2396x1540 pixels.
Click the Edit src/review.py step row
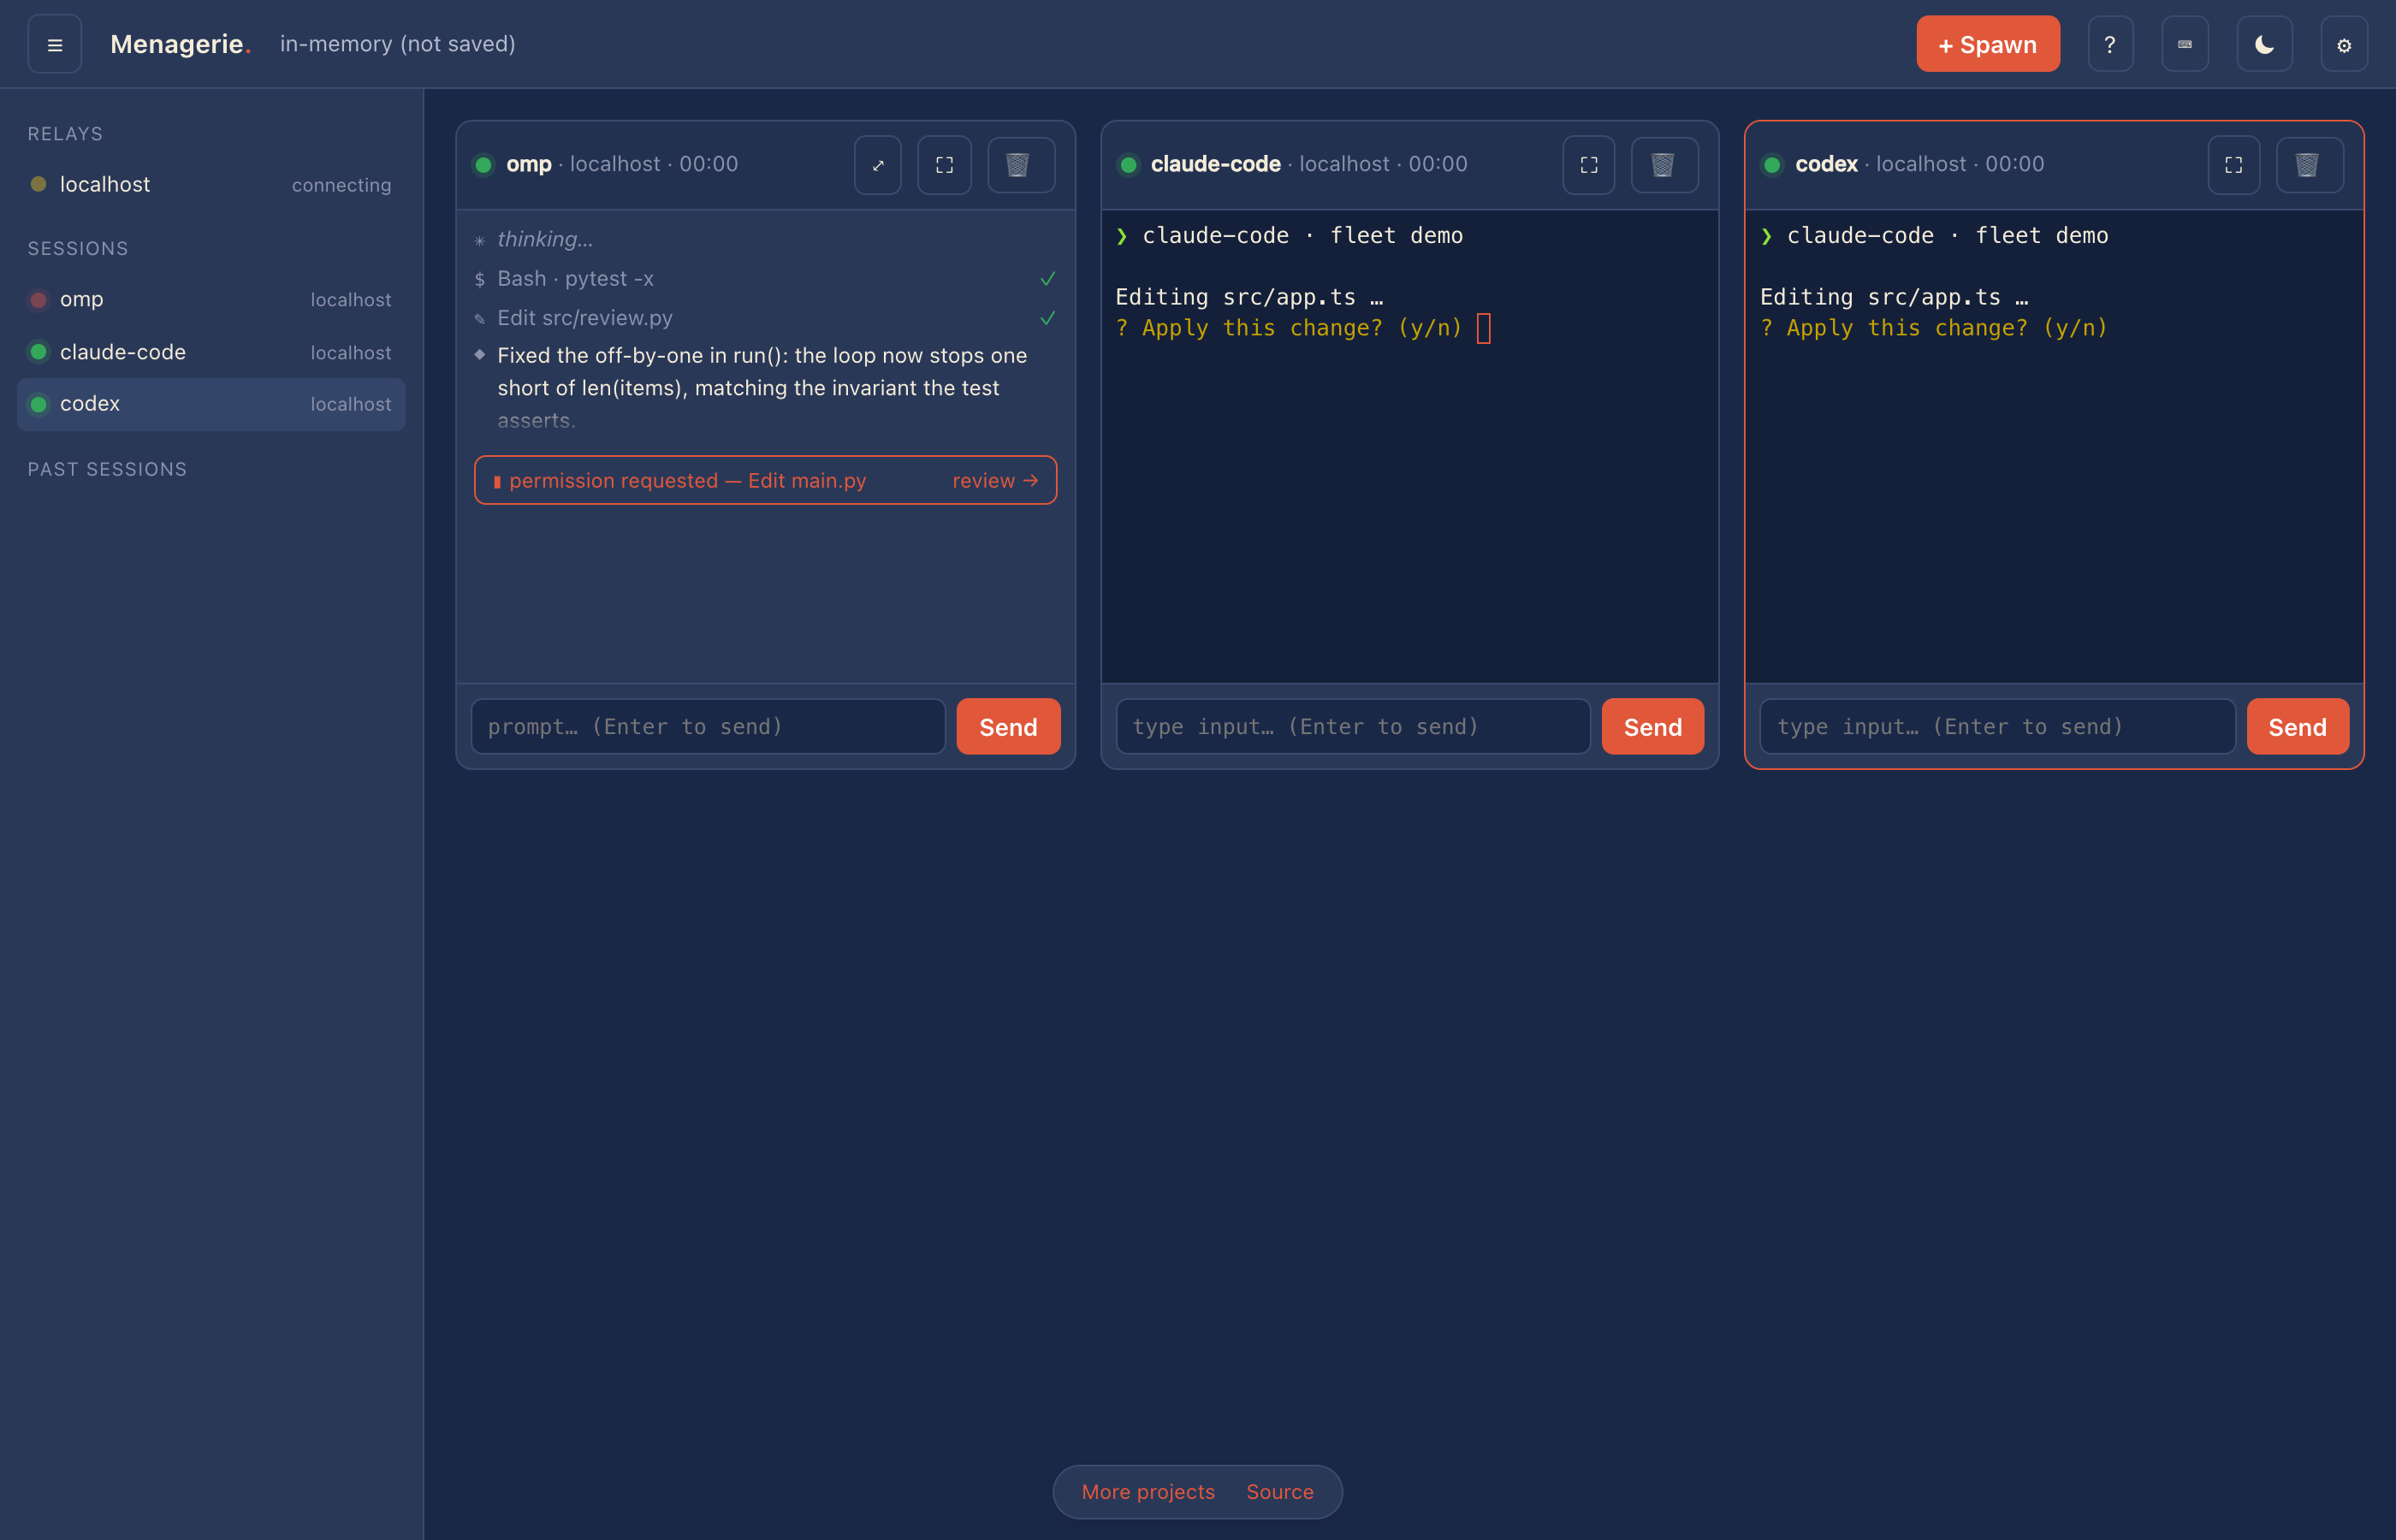click(765, 318)
